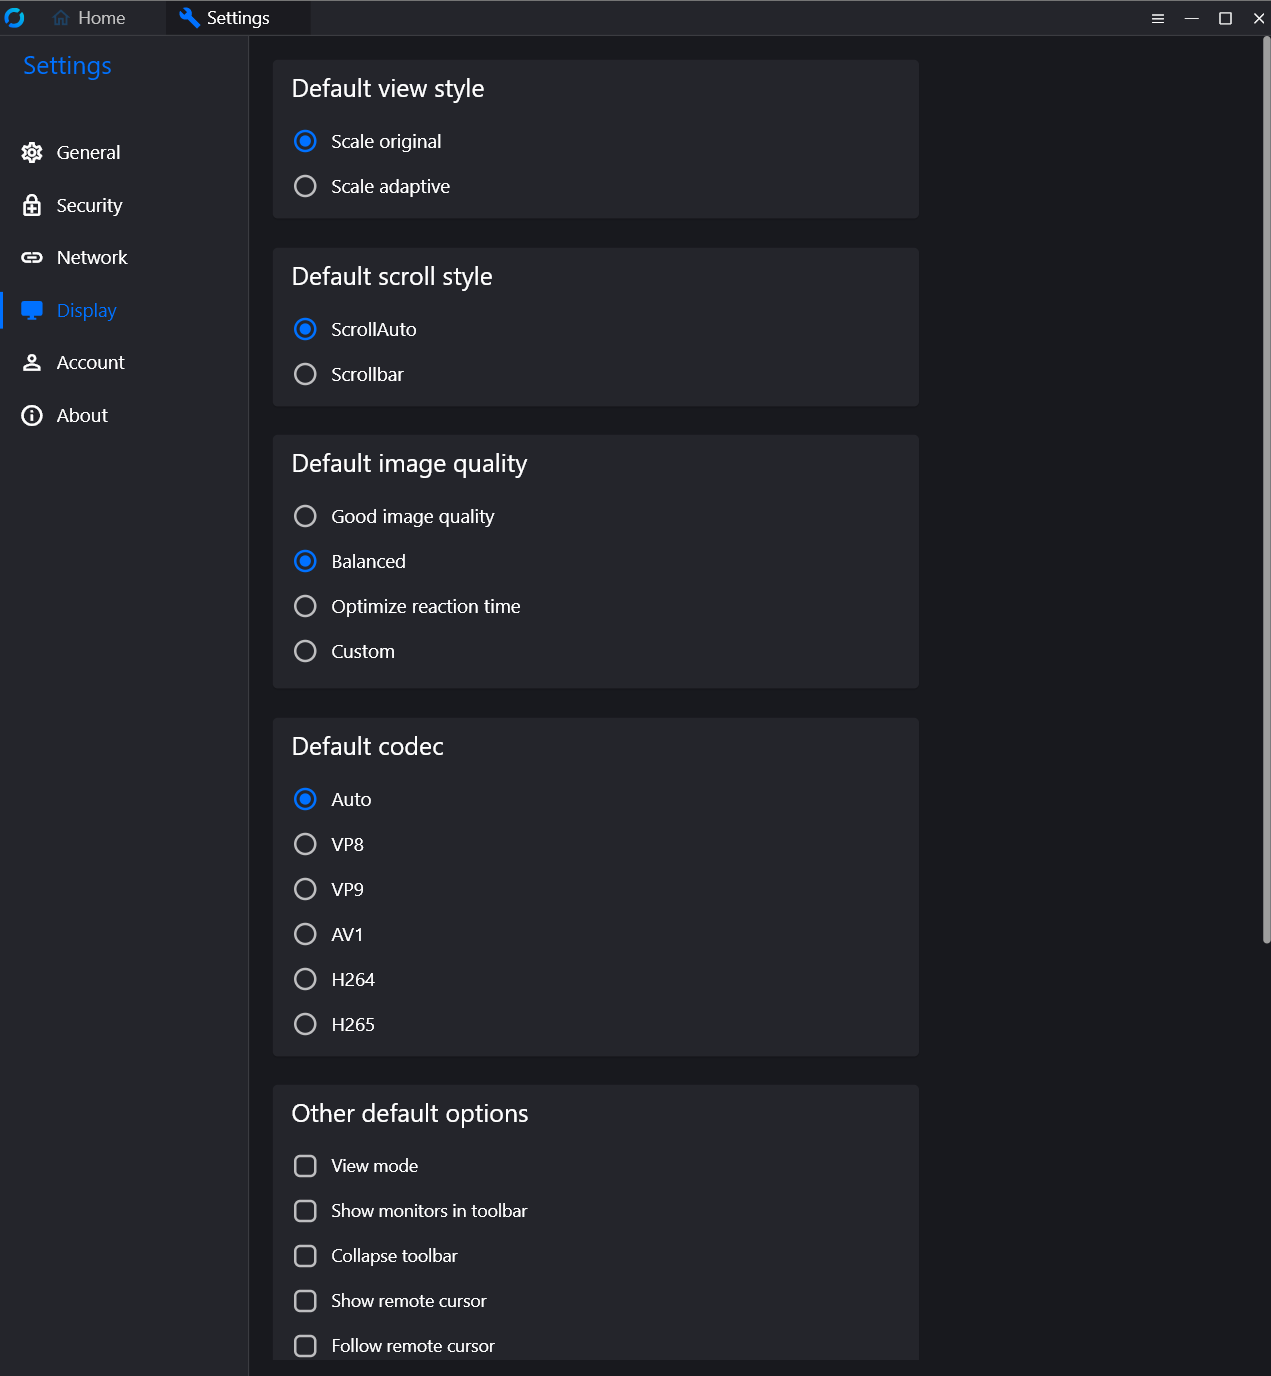Select Good image quality option
Screen dimensions: 1271x1376
click(x=305, y=516)
